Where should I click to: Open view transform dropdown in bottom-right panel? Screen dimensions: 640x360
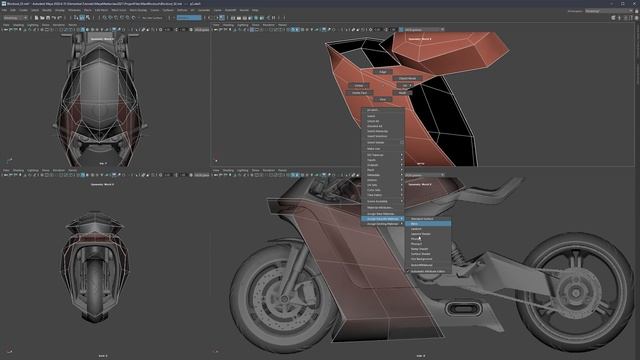coord(424,175)
